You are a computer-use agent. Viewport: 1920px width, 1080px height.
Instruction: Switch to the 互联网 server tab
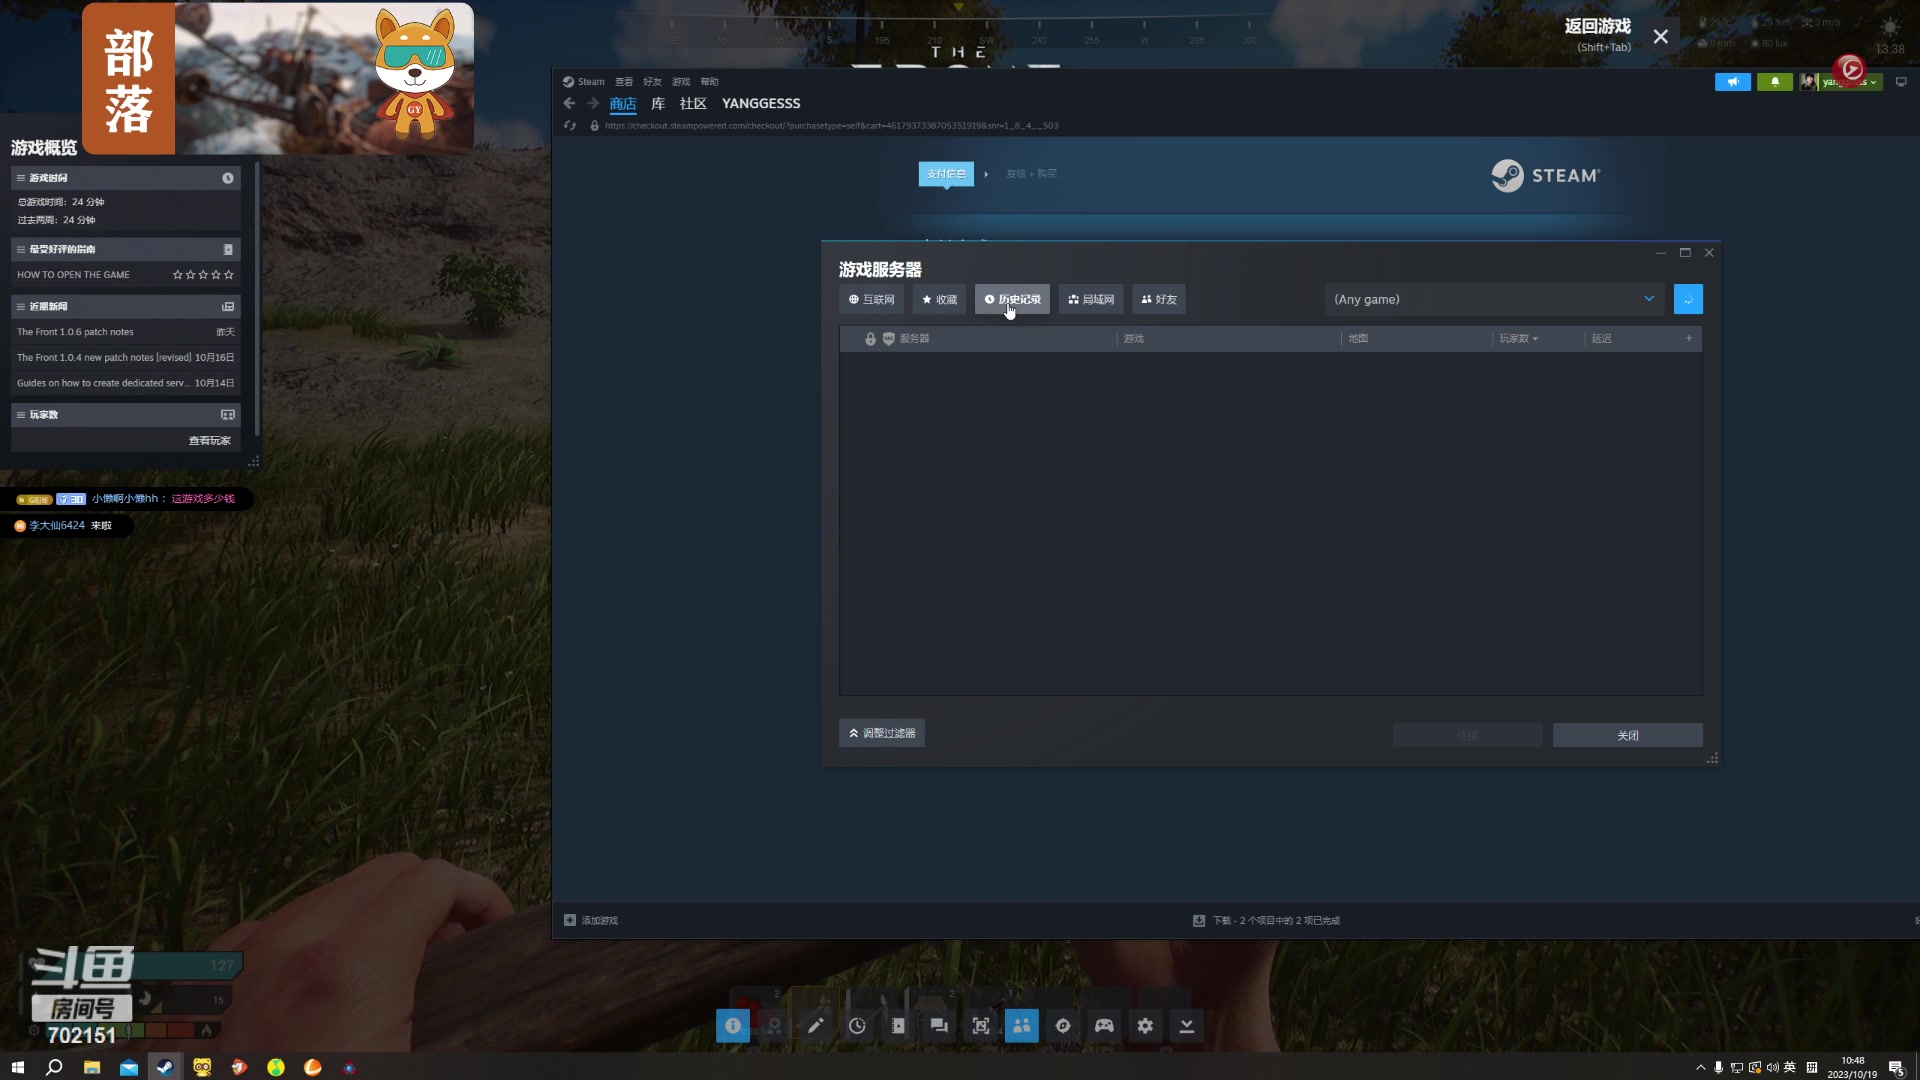click(871, 299)
